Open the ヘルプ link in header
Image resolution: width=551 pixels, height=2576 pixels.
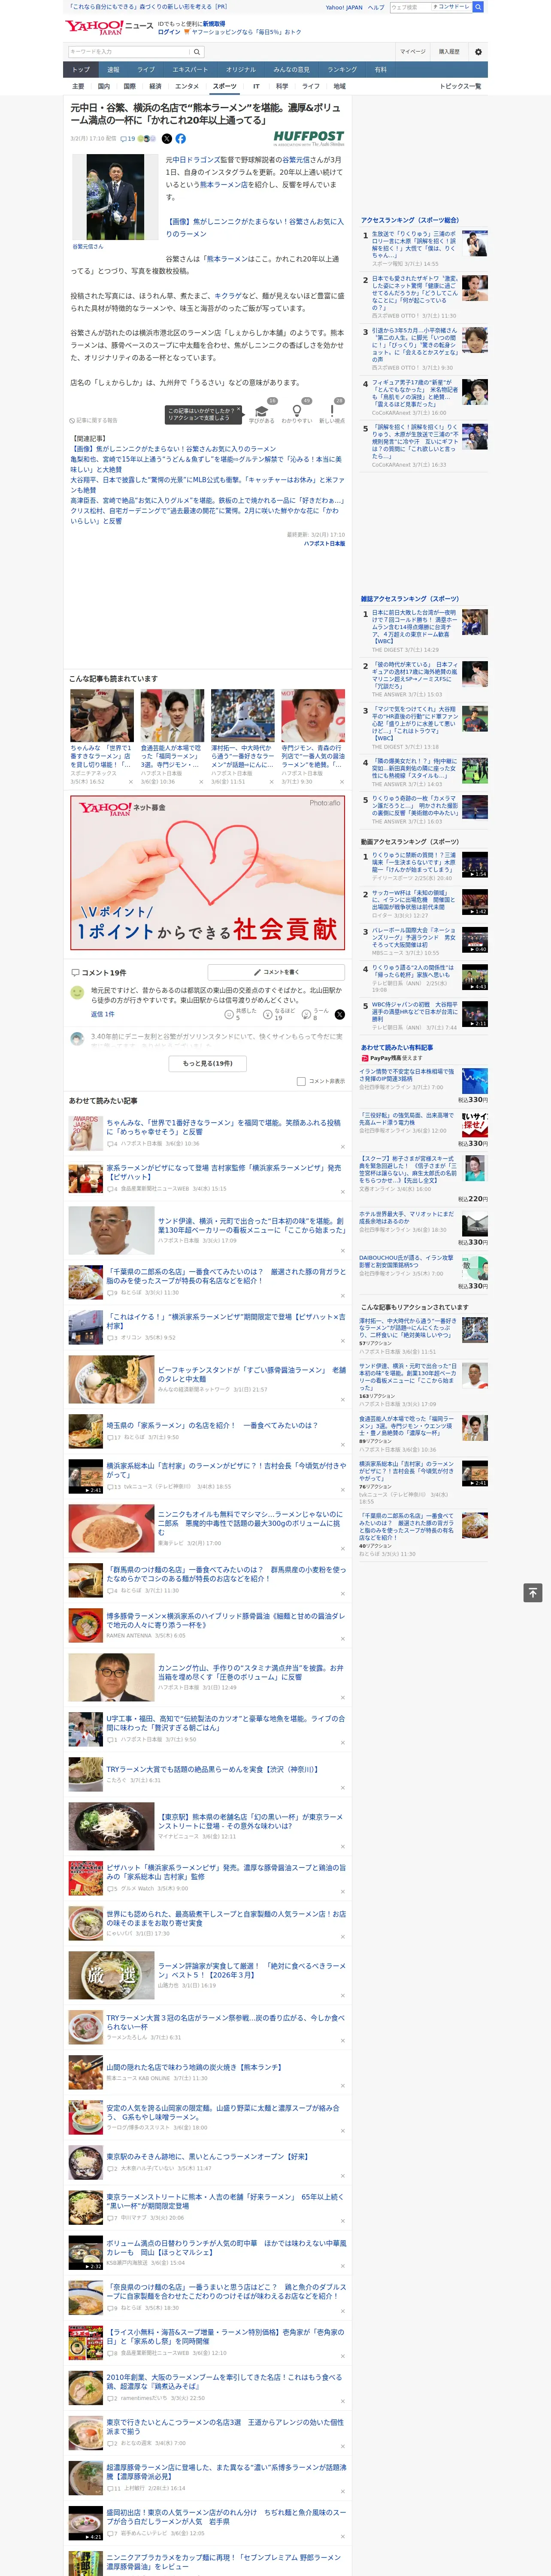click(375, 7)
